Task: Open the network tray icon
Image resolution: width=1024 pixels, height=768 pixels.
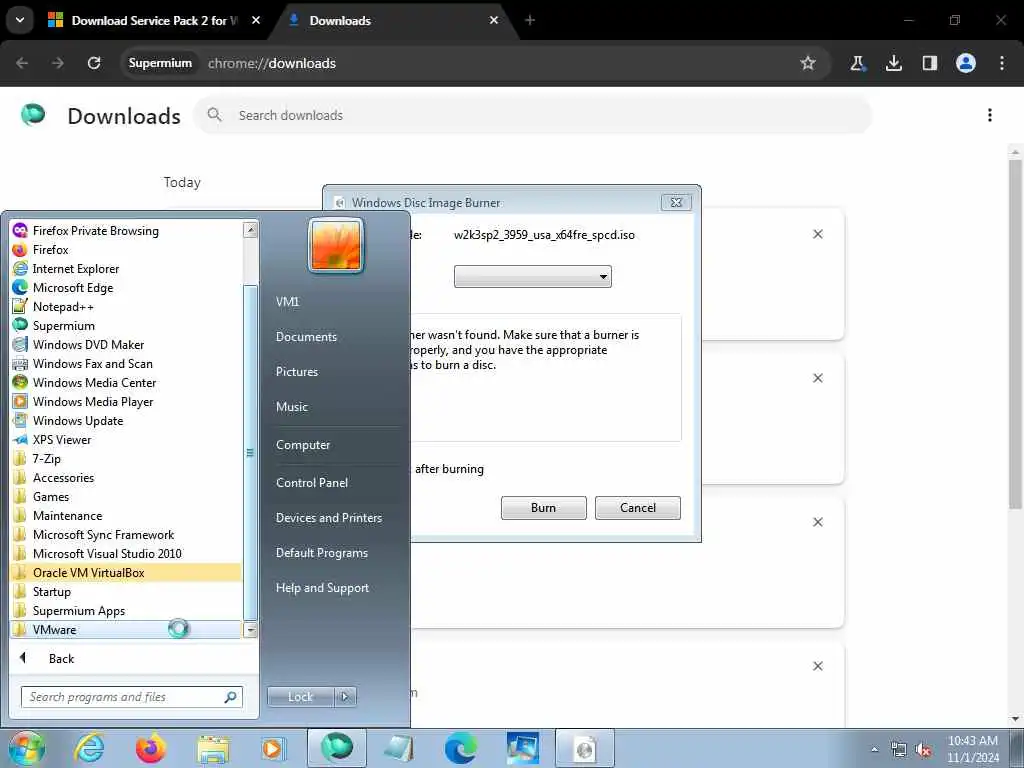Action: (899, 749)
